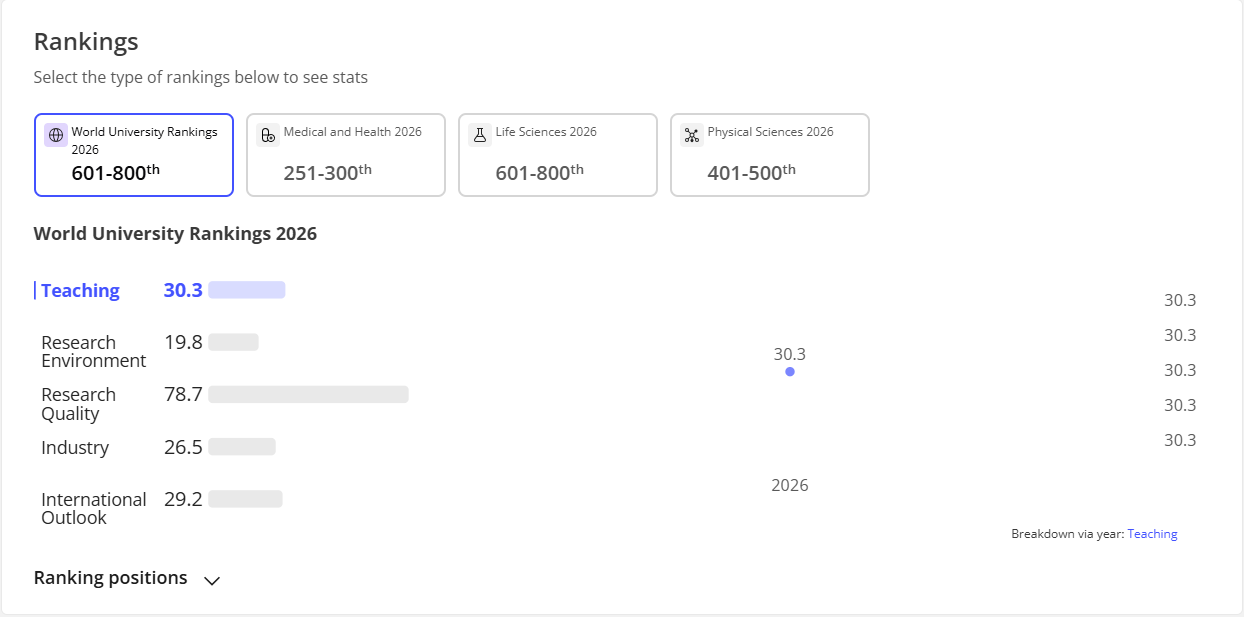Expand the Ranking positions section

[111, 578]
